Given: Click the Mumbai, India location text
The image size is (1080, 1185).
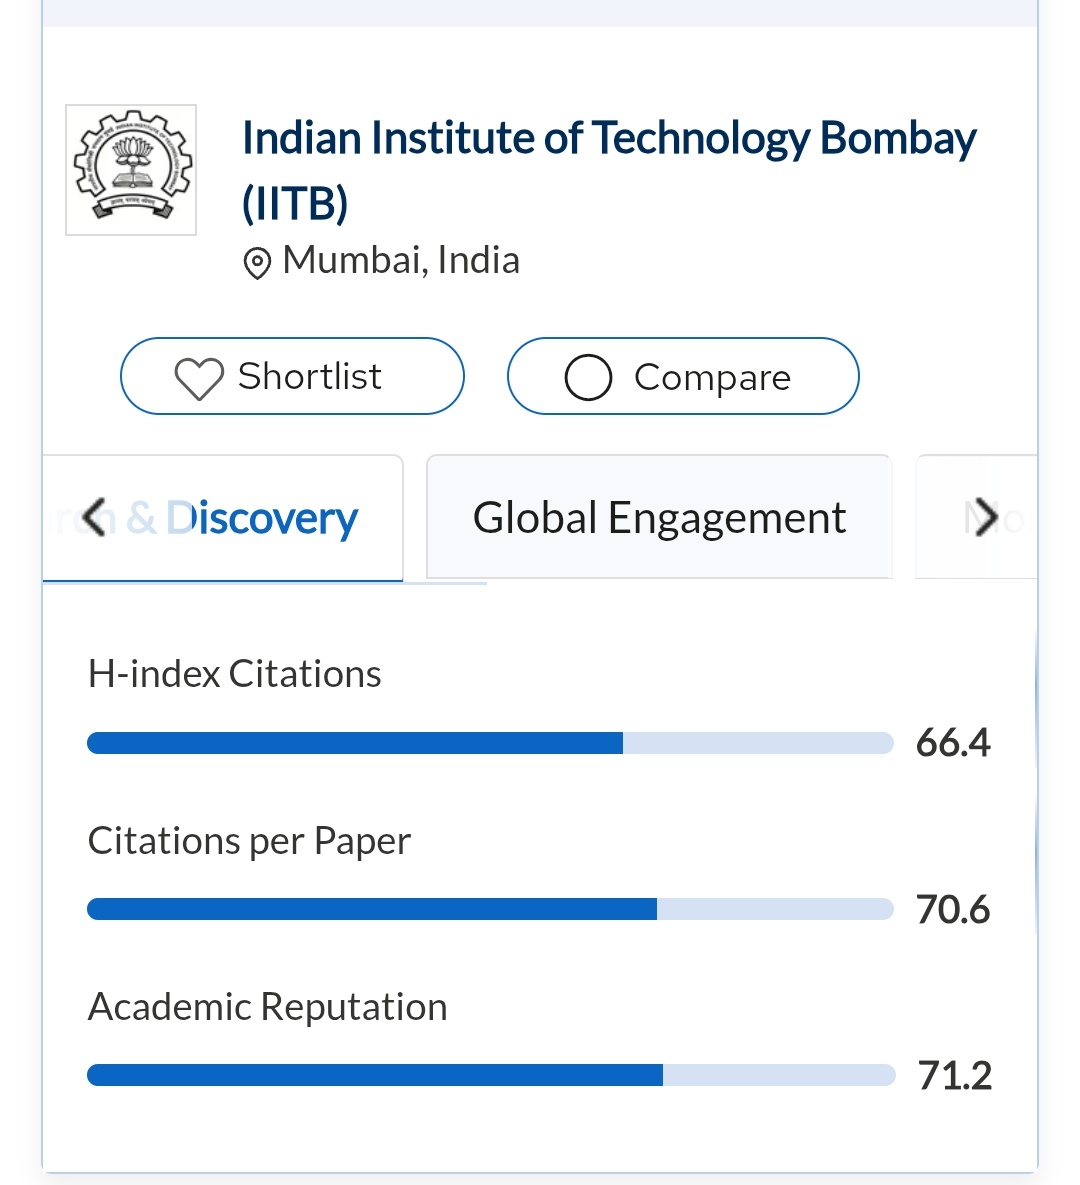Looking at the screenshot, I should click(401, 261).
